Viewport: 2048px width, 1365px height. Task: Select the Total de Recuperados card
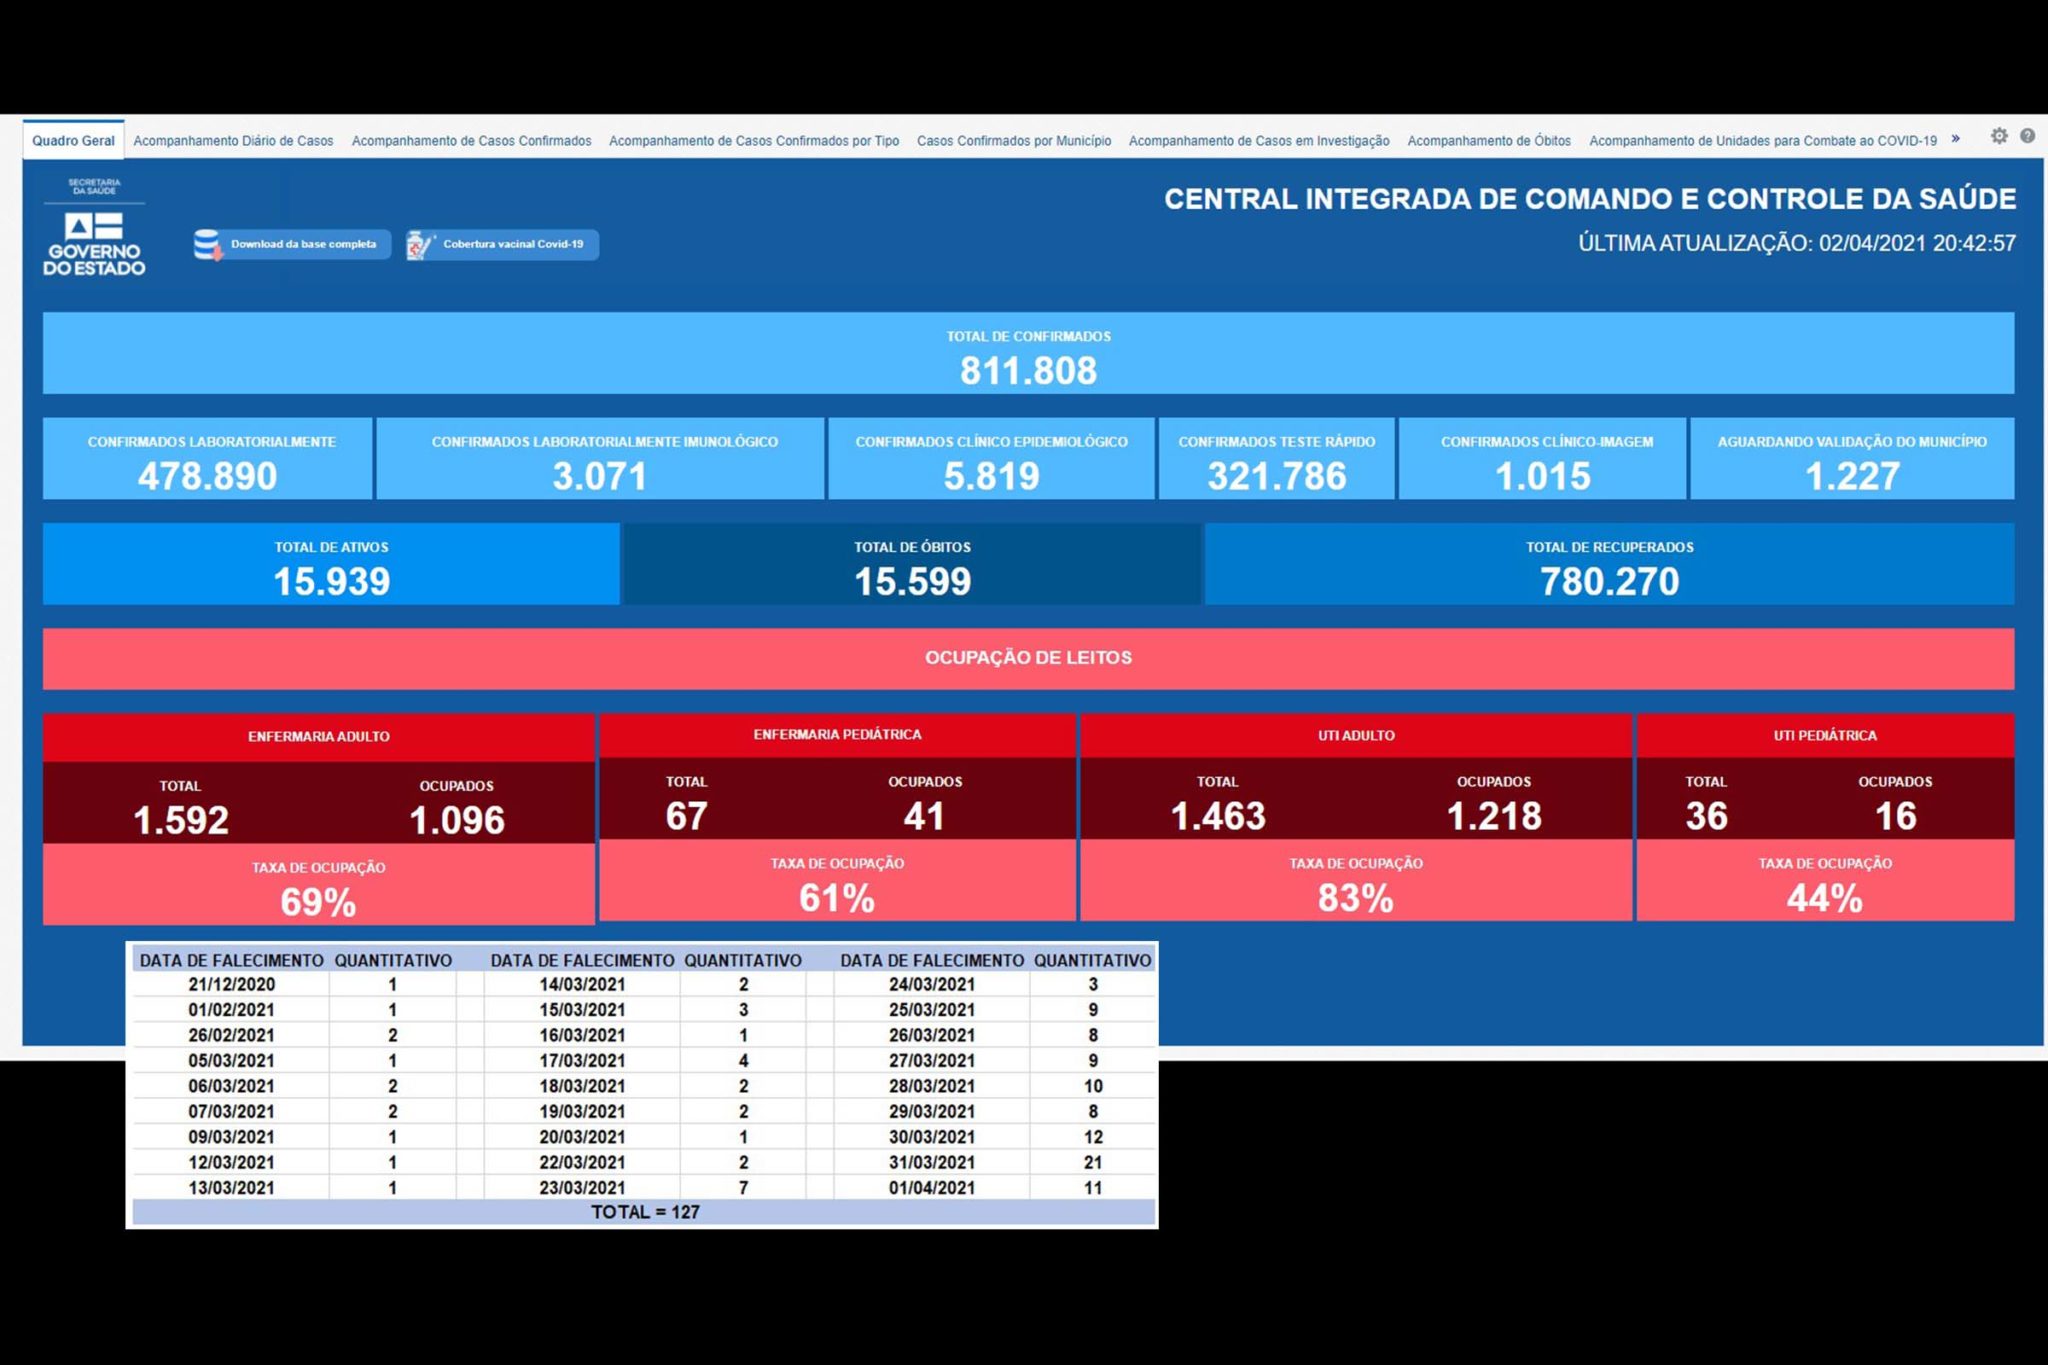pos(1609,564)
